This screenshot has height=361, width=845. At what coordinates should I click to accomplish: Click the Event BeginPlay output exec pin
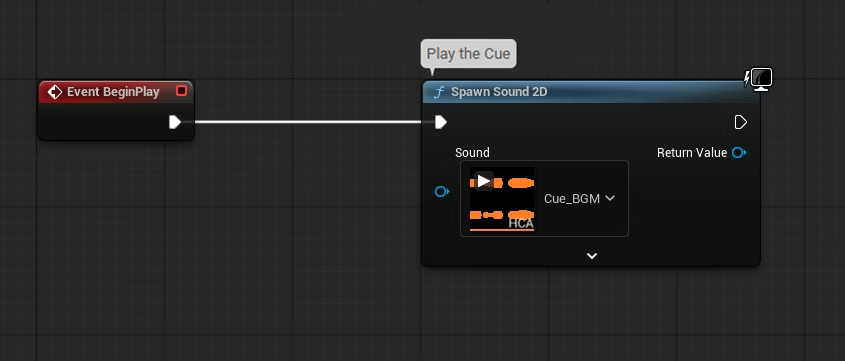pyautogui.click(x=175, y=122)
